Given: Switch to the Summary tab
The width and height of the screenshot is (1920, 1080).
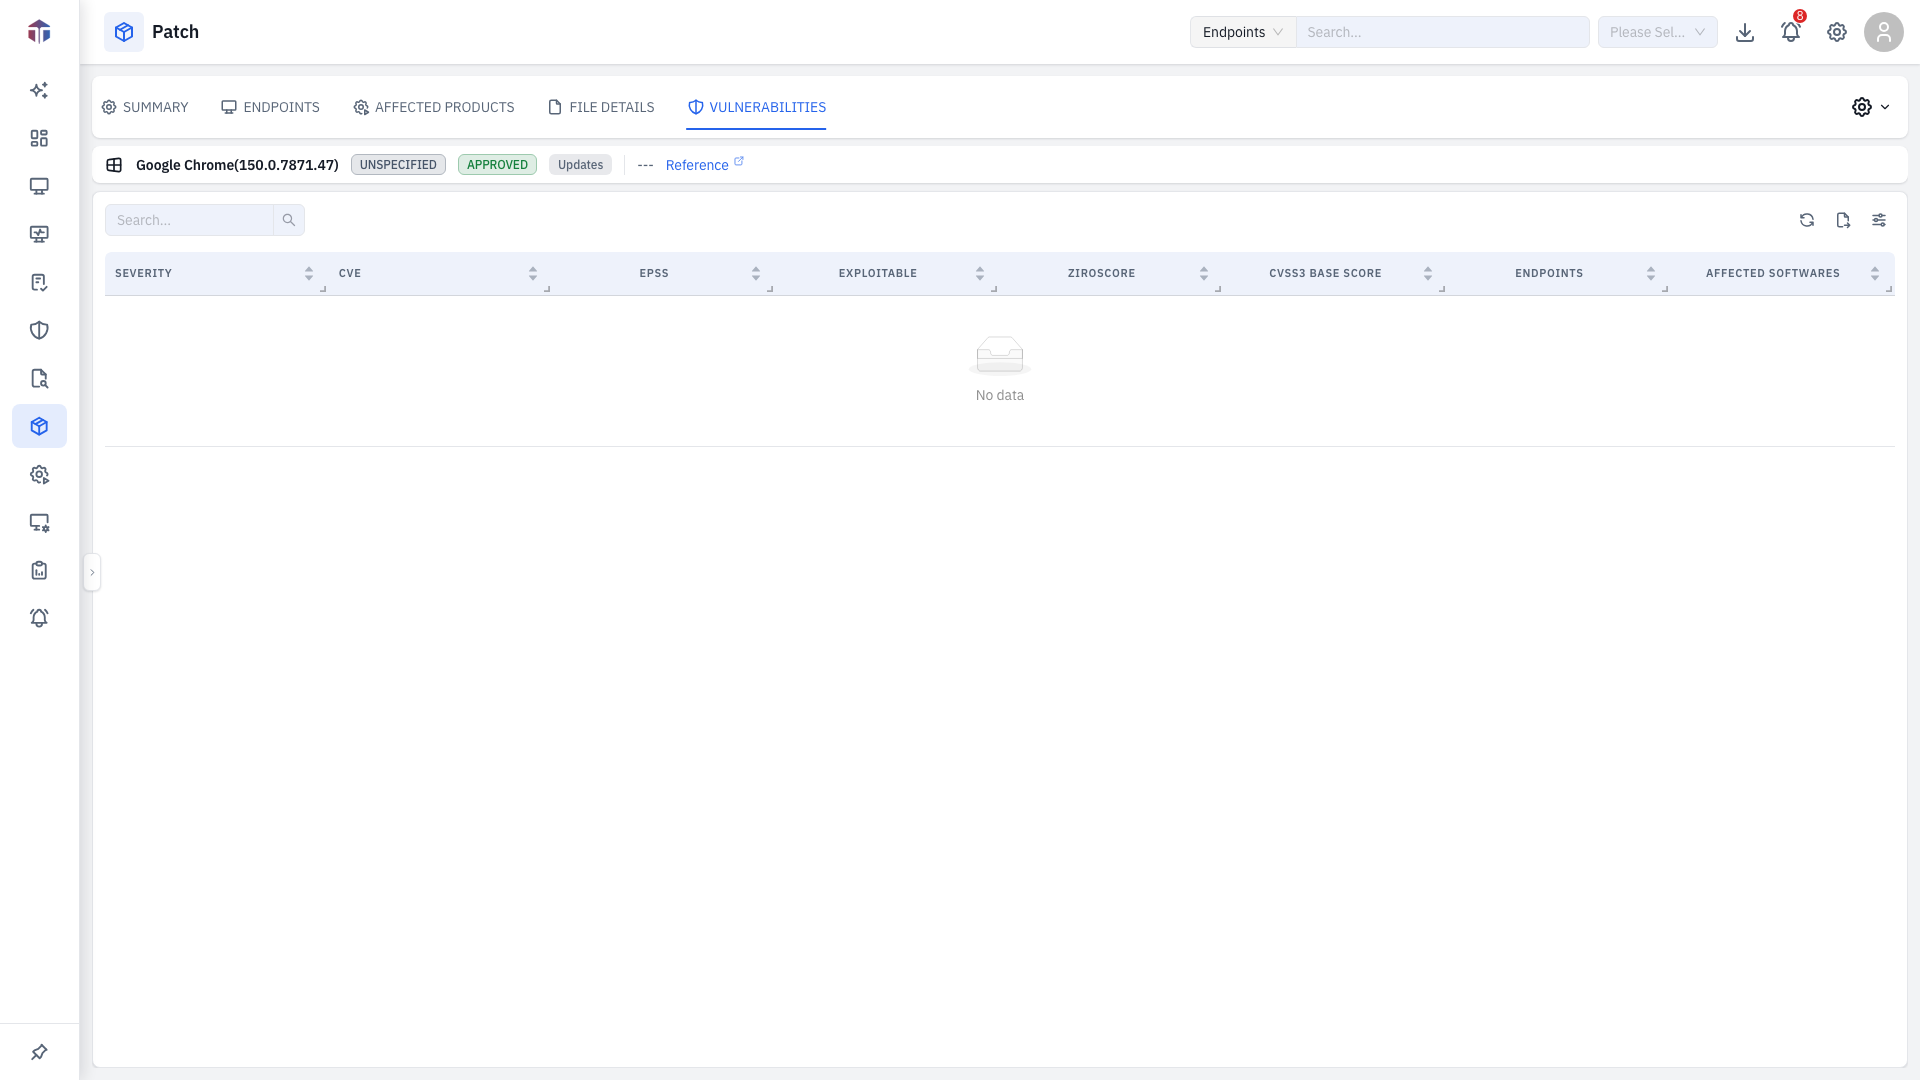Looking at the screenshot, I should click(145, 107).
